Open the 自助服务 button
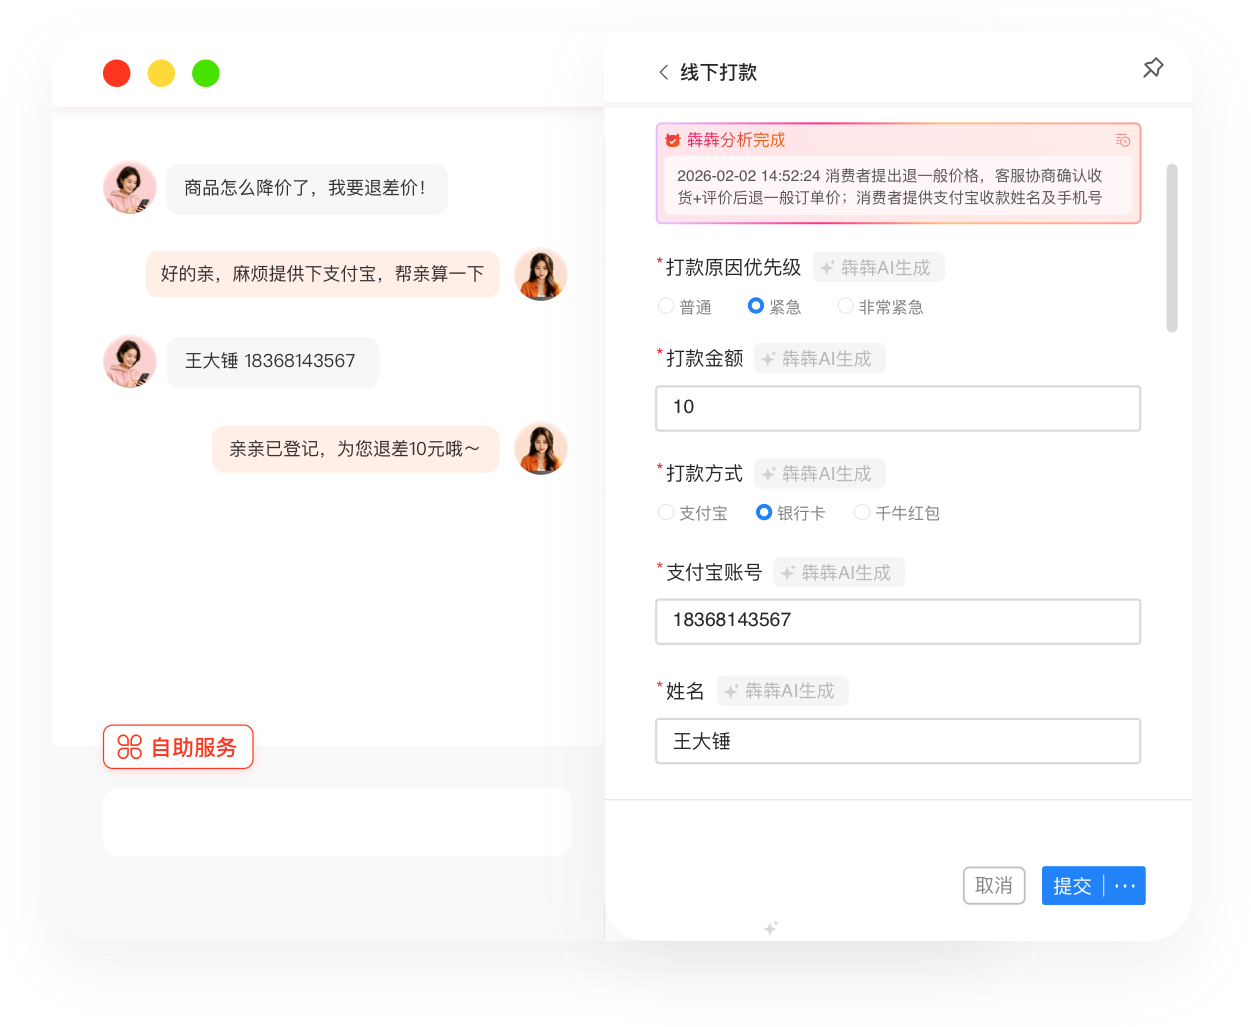Image resolution: width=1251 pixels, height=1027 pixels. [178, 747]
